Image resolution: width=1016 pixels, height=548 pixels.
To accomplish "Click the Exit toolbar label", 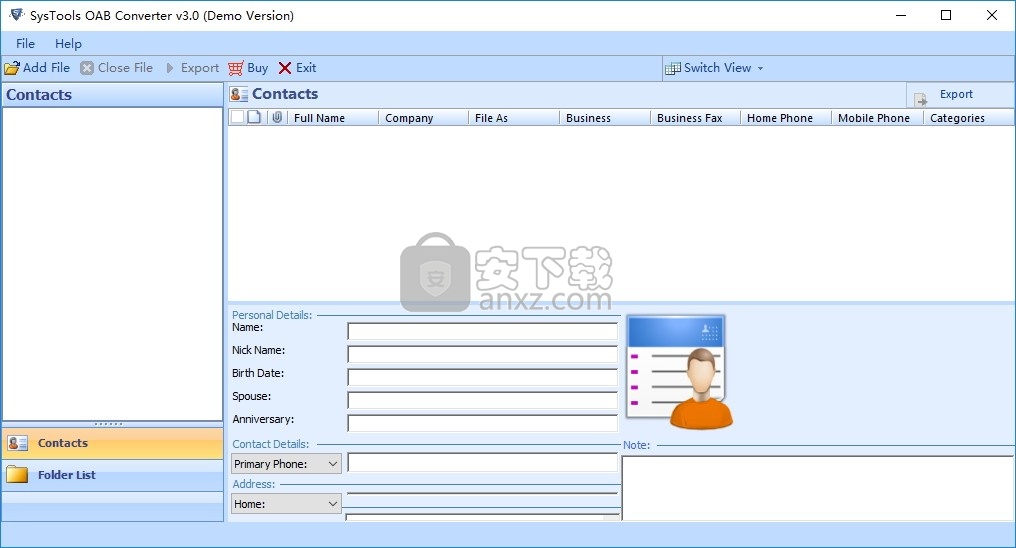I will pyautogui.click(x=306, y=67).
